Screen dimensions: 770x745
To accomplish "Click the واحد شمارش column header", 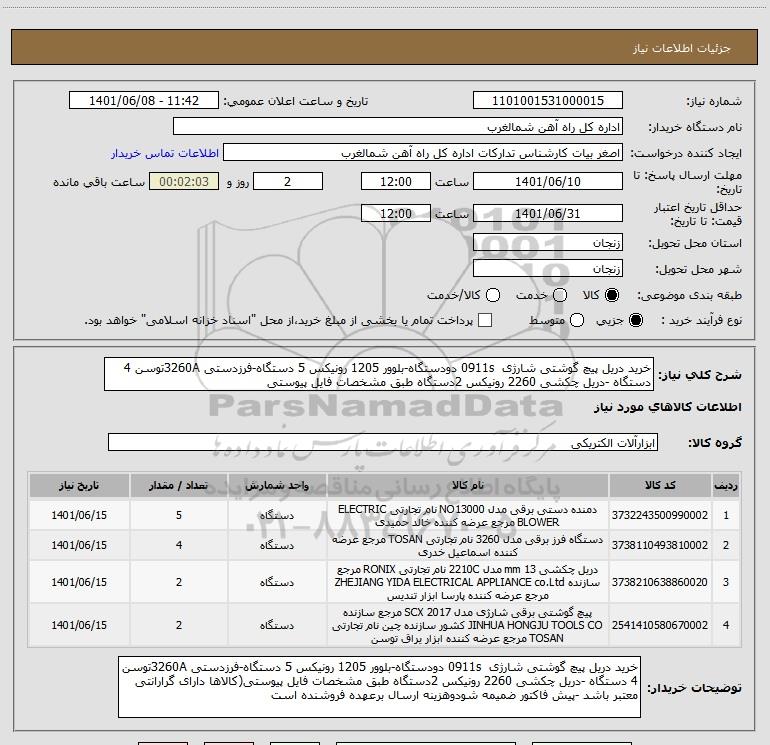I will (x=277, y=485).
